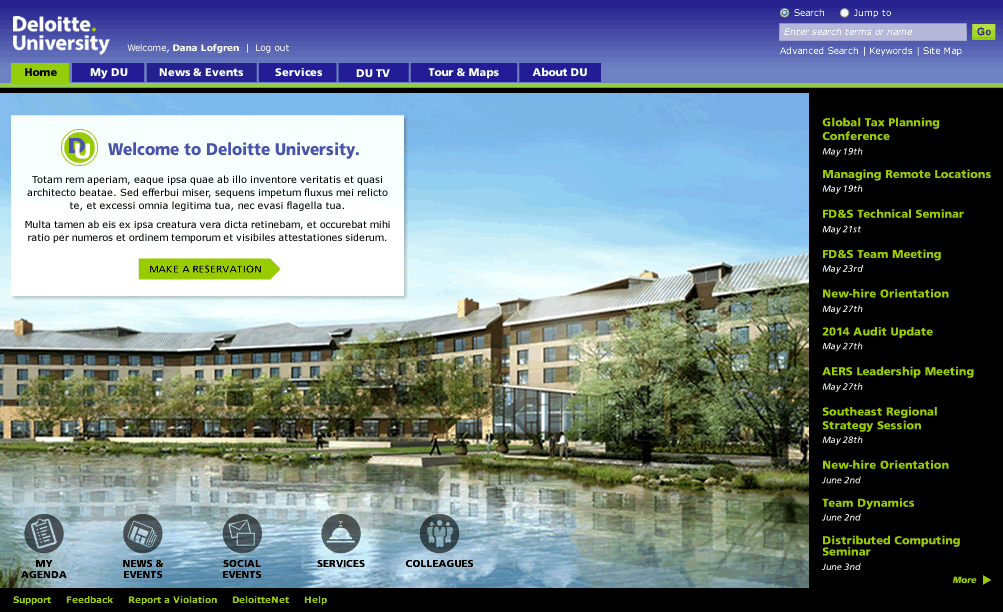
Task: Click the Welcome to Deloitte University heading
Action: 233,149
